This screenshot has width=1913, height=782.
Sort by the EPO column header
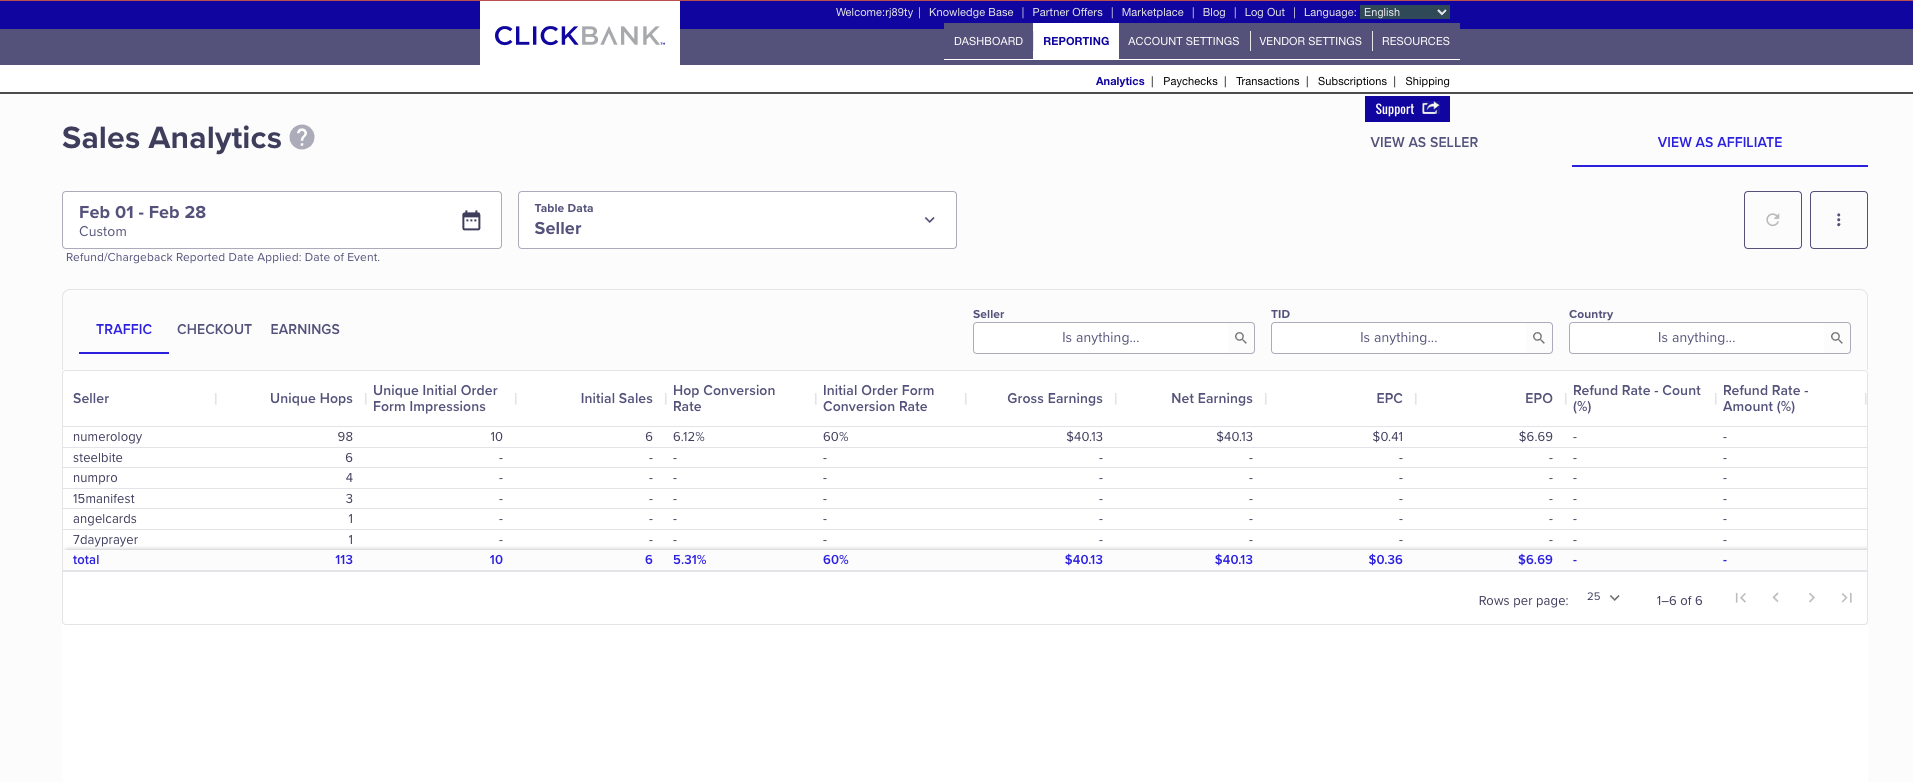pos(1538,398)
